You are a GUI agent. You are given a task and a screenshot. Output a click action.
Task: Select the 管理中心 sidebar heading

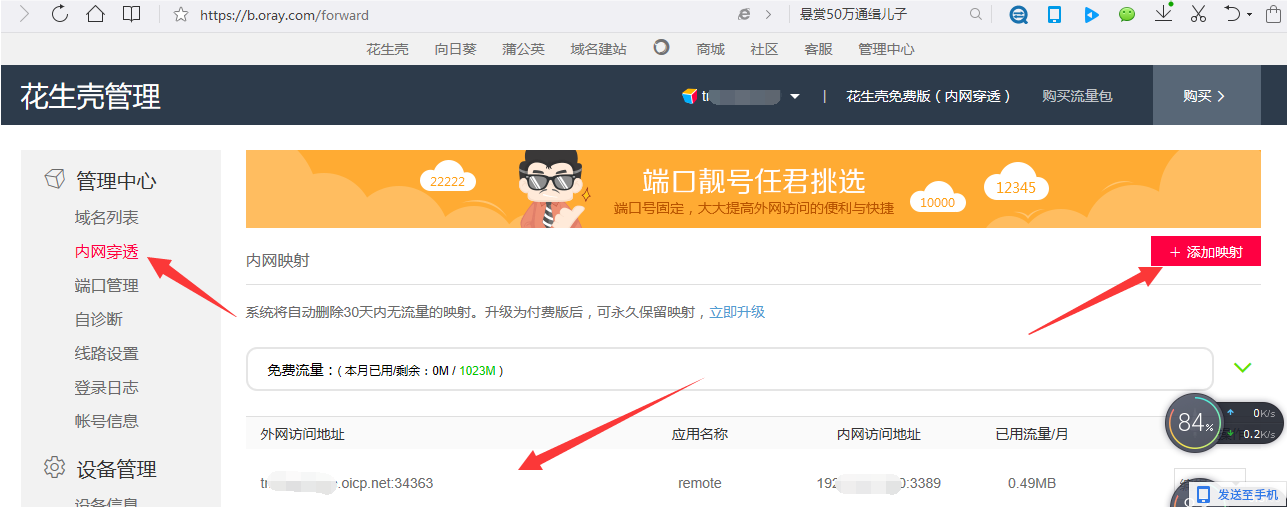pyautogui.click(x=116, y=181)
